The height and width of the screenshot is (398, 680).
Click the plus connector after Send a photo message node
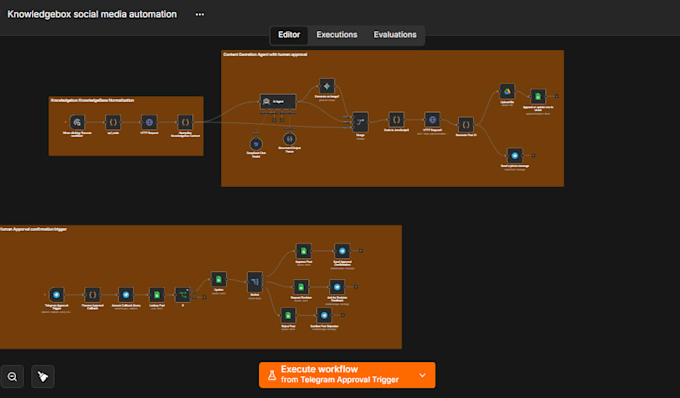coord(533,155)
